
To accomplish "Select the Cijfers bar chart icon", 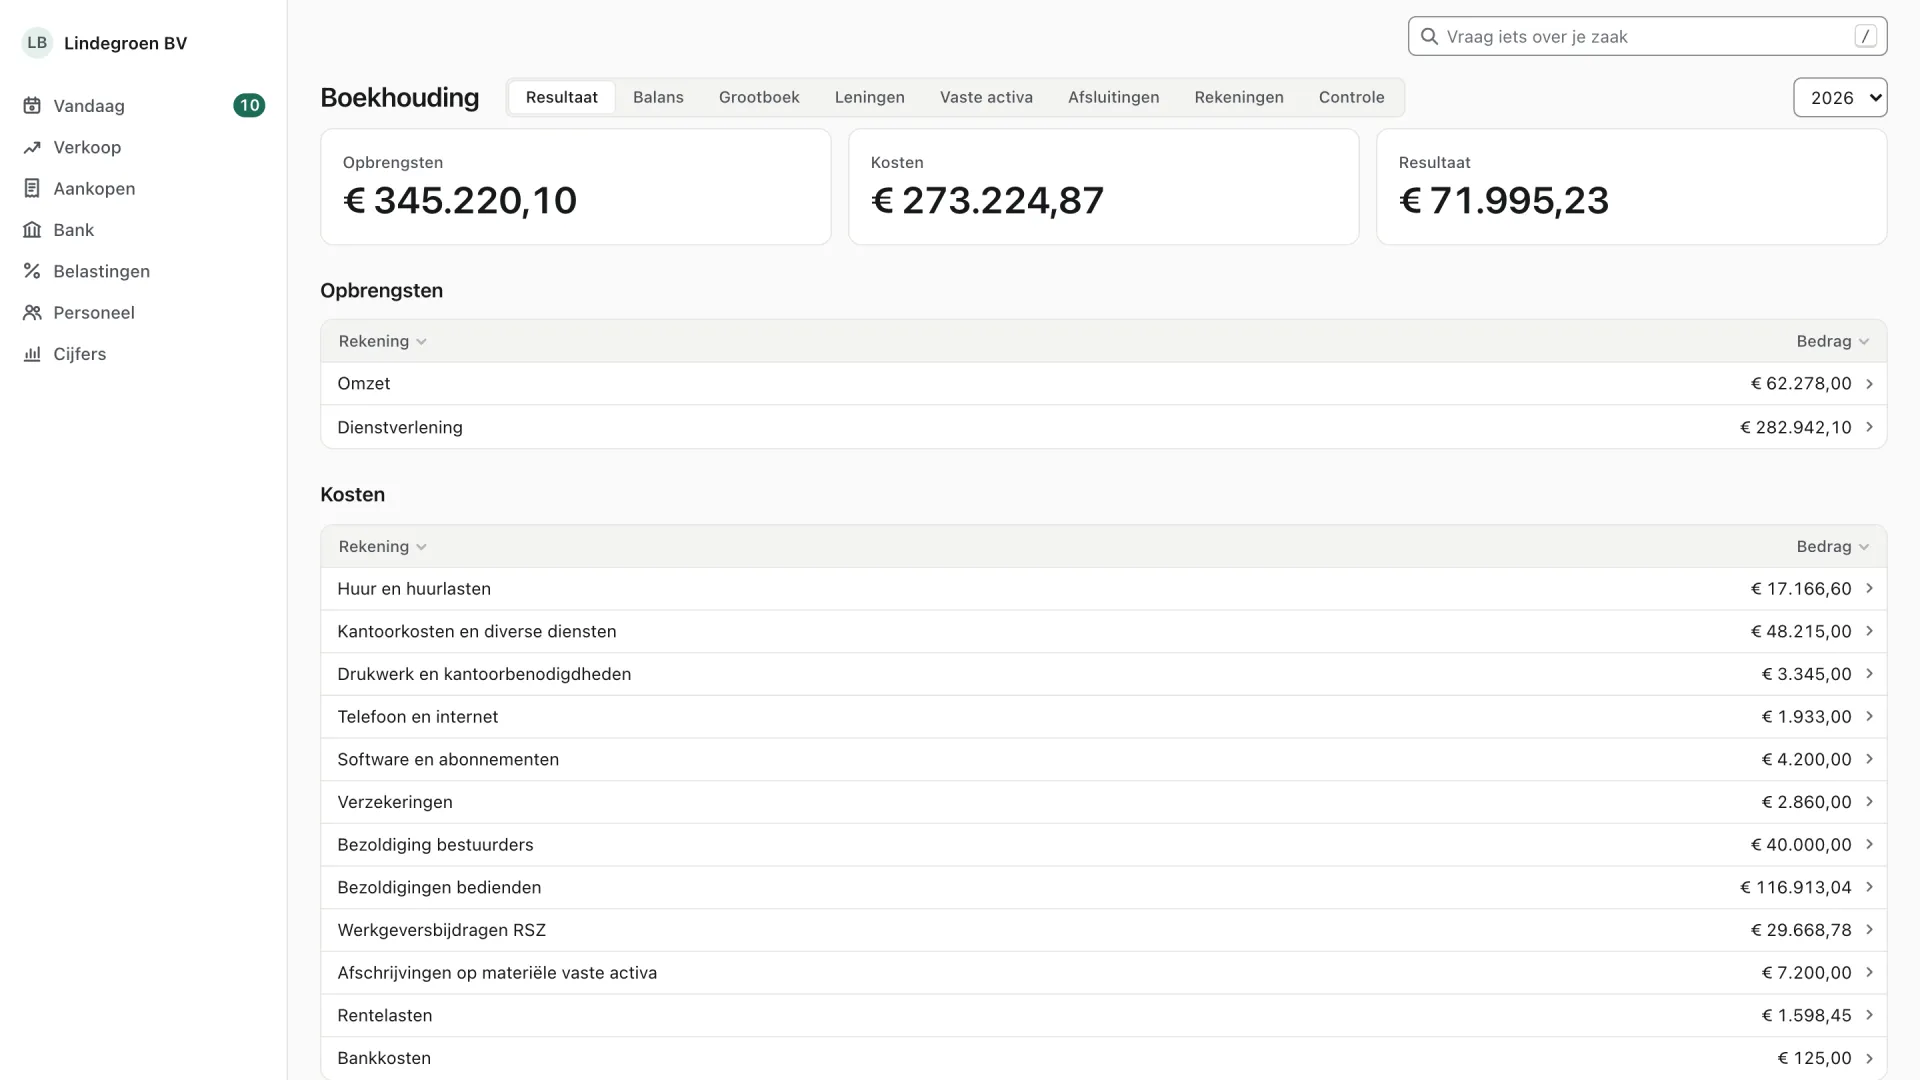I will pos(32,354).
